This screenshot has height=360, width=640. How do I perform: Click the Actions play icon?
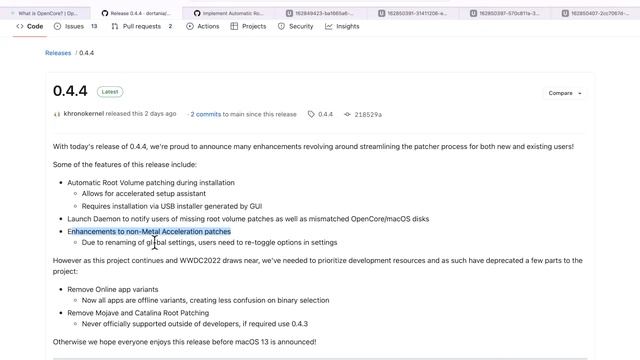(190, 26)
